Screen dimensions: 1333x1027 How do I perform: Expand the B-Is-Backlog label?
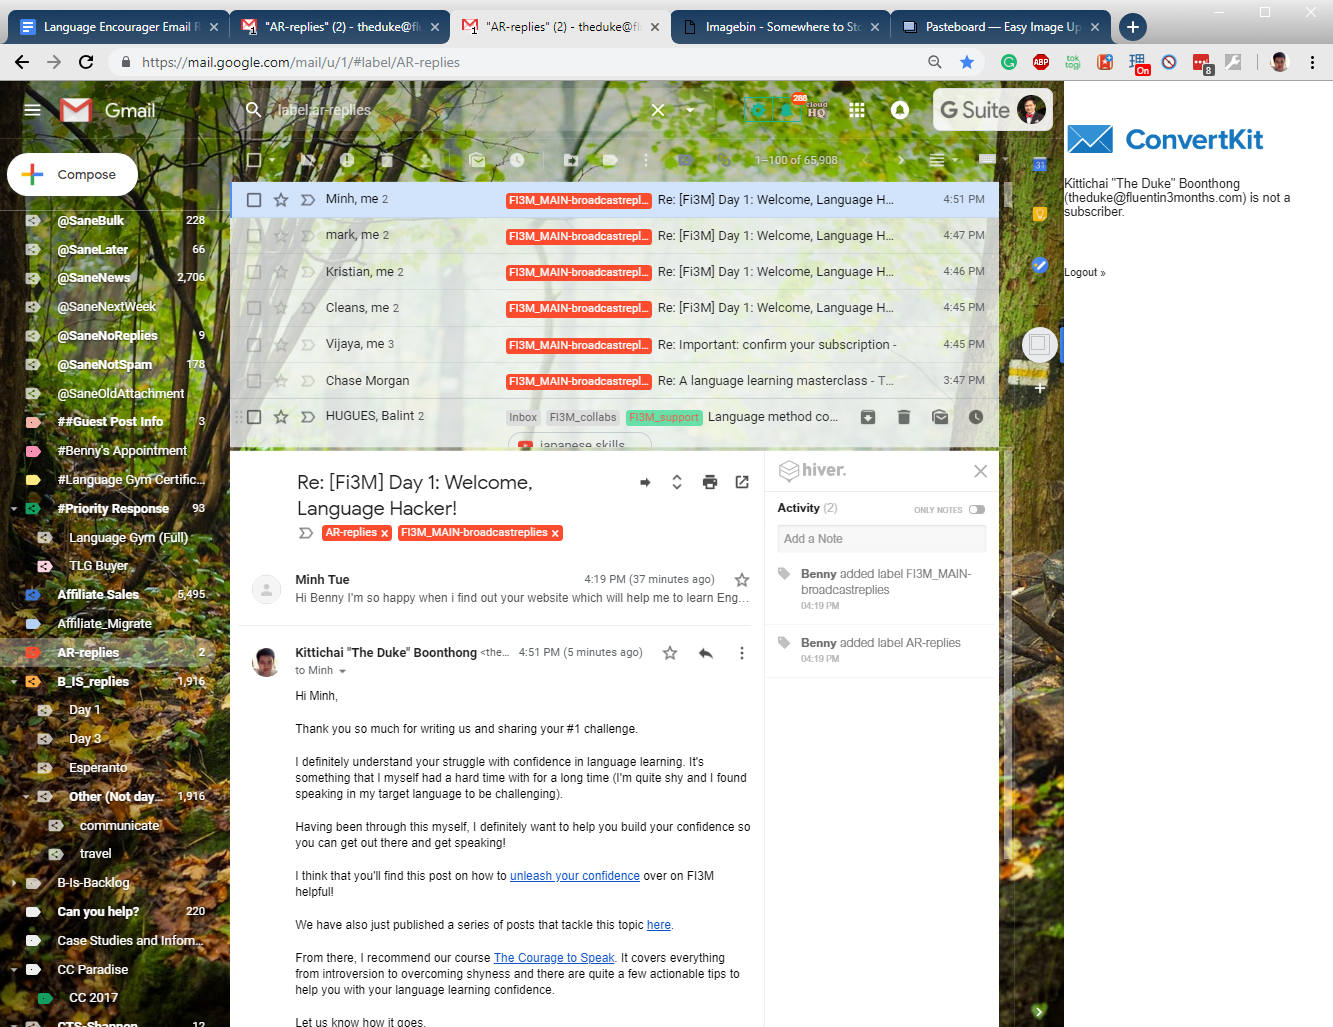tap(14, 883)
